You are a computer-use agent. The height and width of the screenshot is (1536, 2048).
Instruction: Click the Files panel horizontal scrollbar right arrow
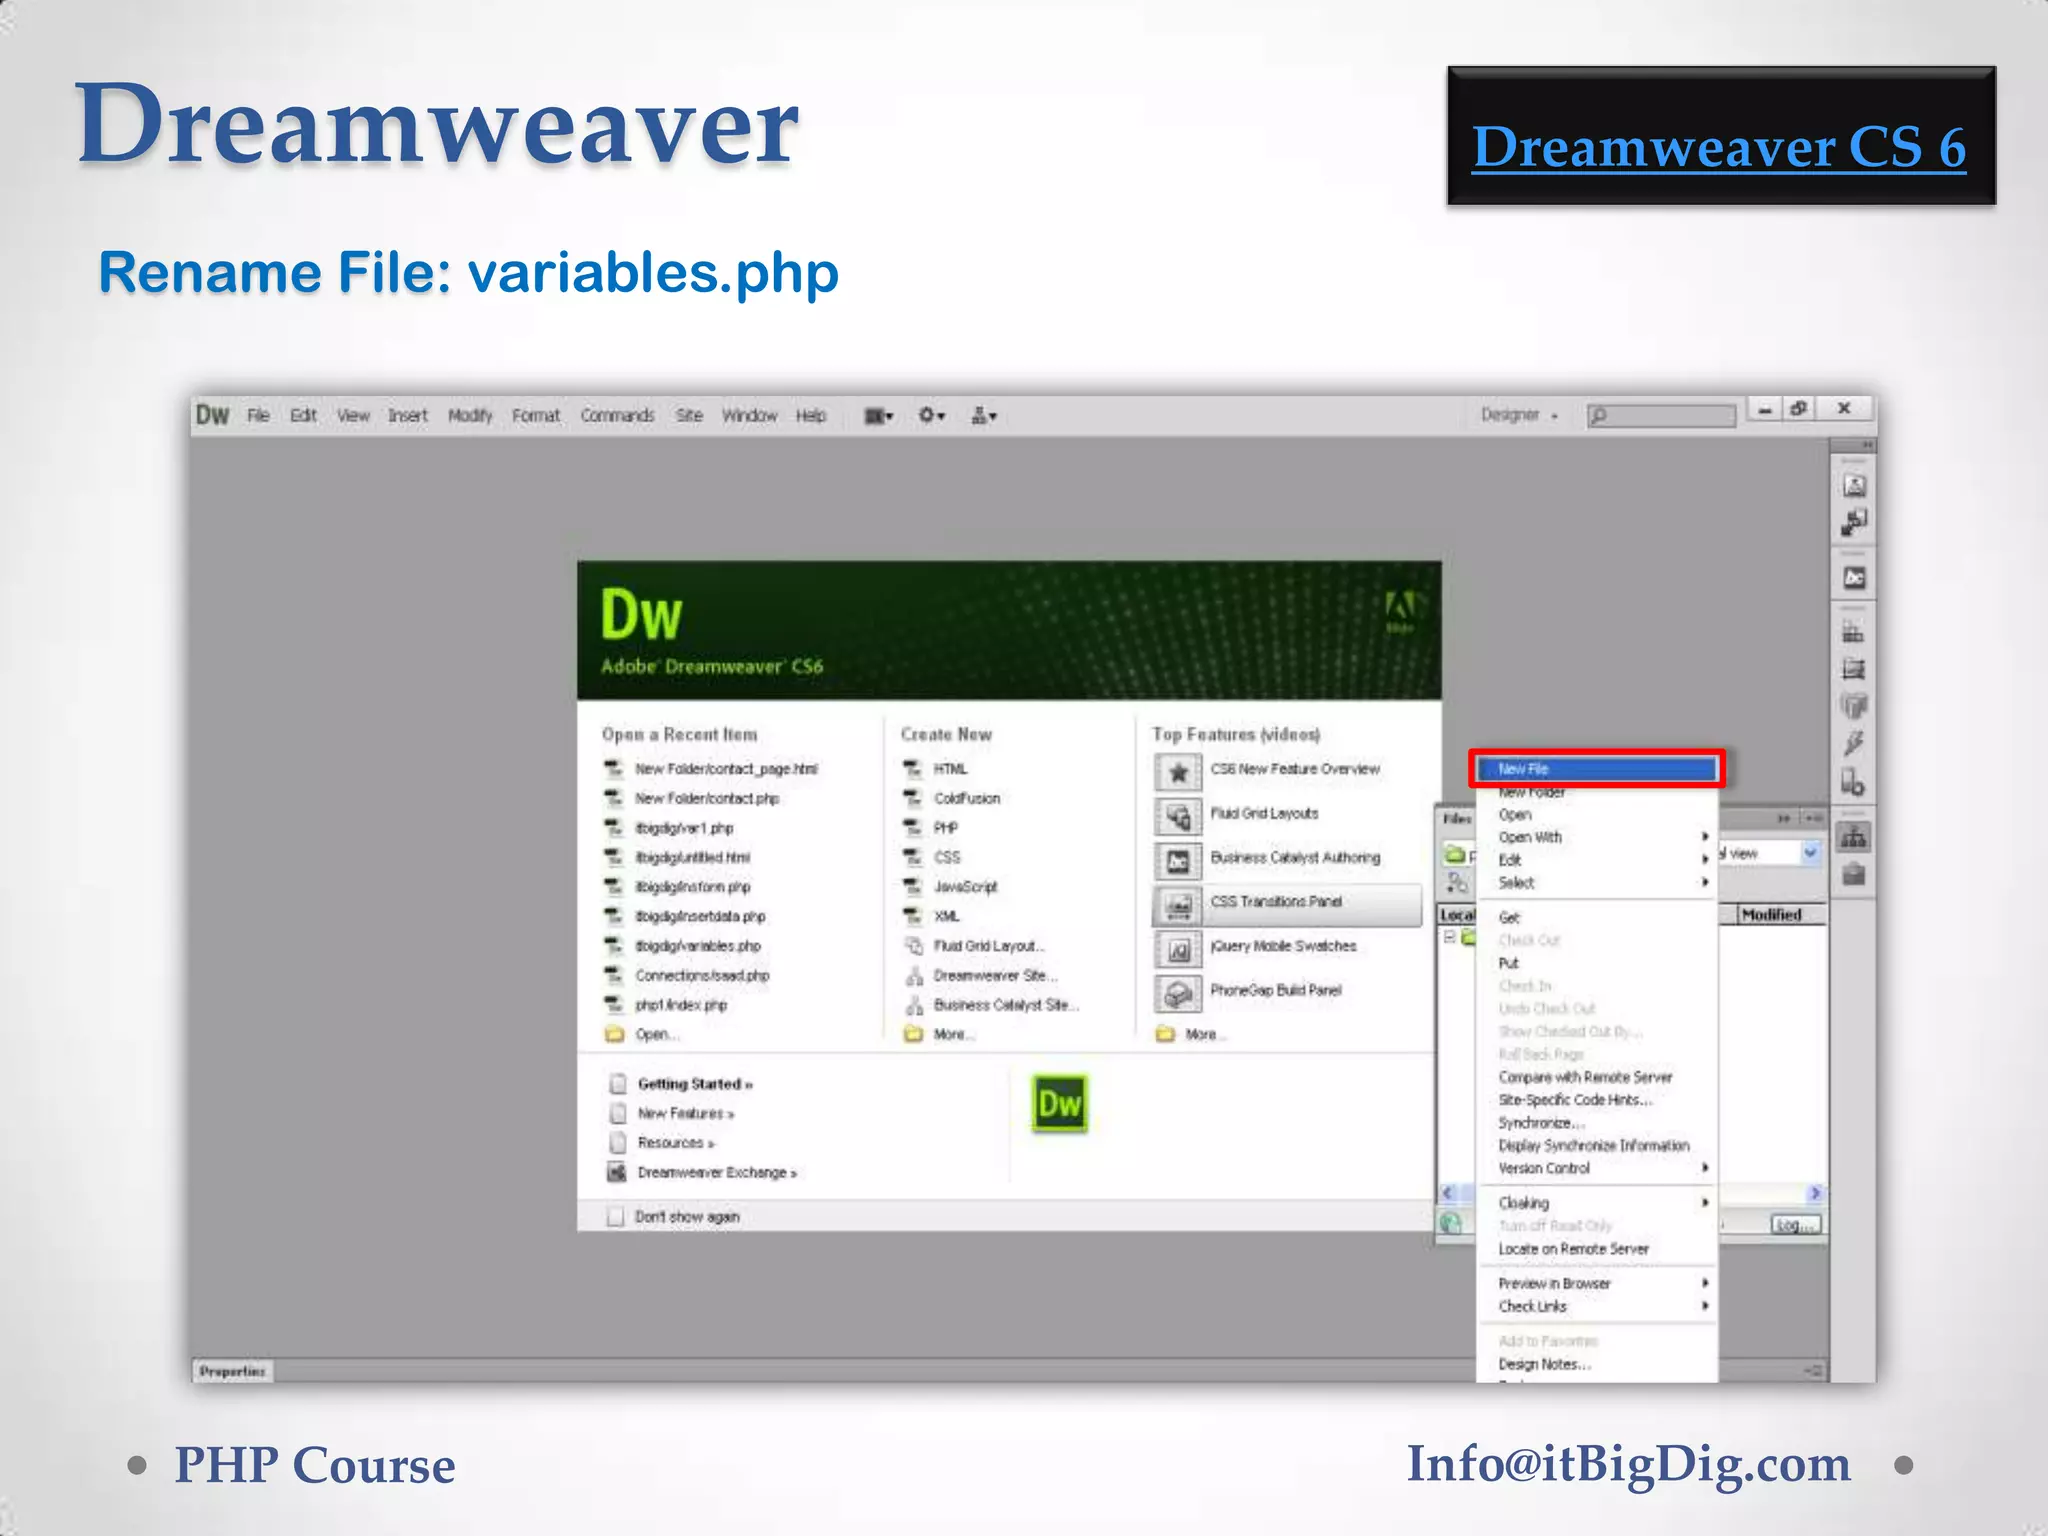[x=1815, y=1193]
